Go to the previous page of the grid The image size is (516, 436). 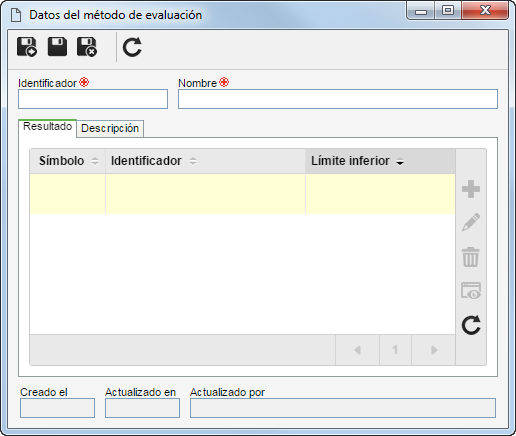tap(357, 350)
